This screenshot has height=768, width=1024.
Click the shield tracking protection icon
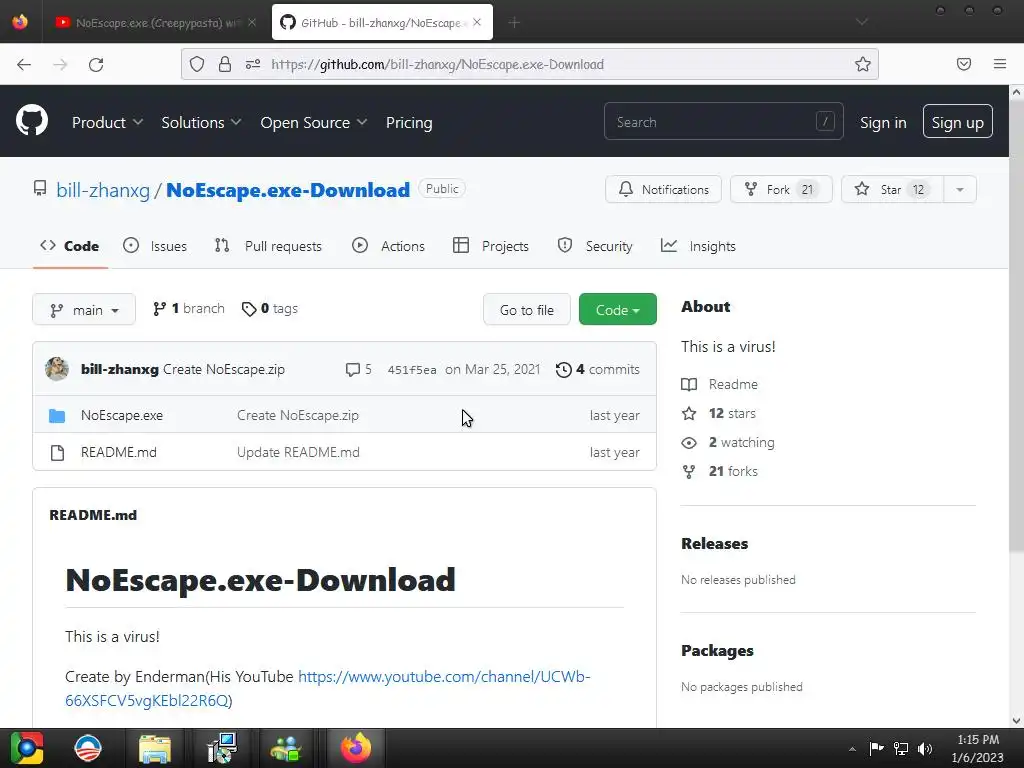point(197,64)
